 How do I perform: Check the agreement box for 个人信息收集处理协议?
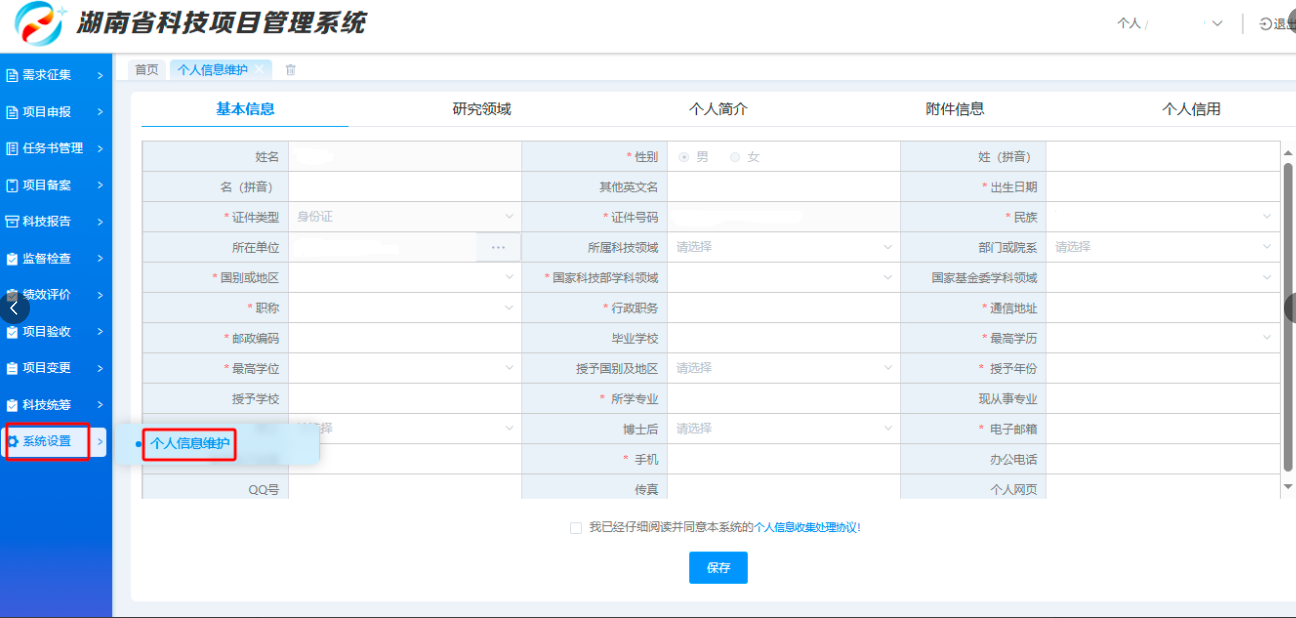pos(576,528)
